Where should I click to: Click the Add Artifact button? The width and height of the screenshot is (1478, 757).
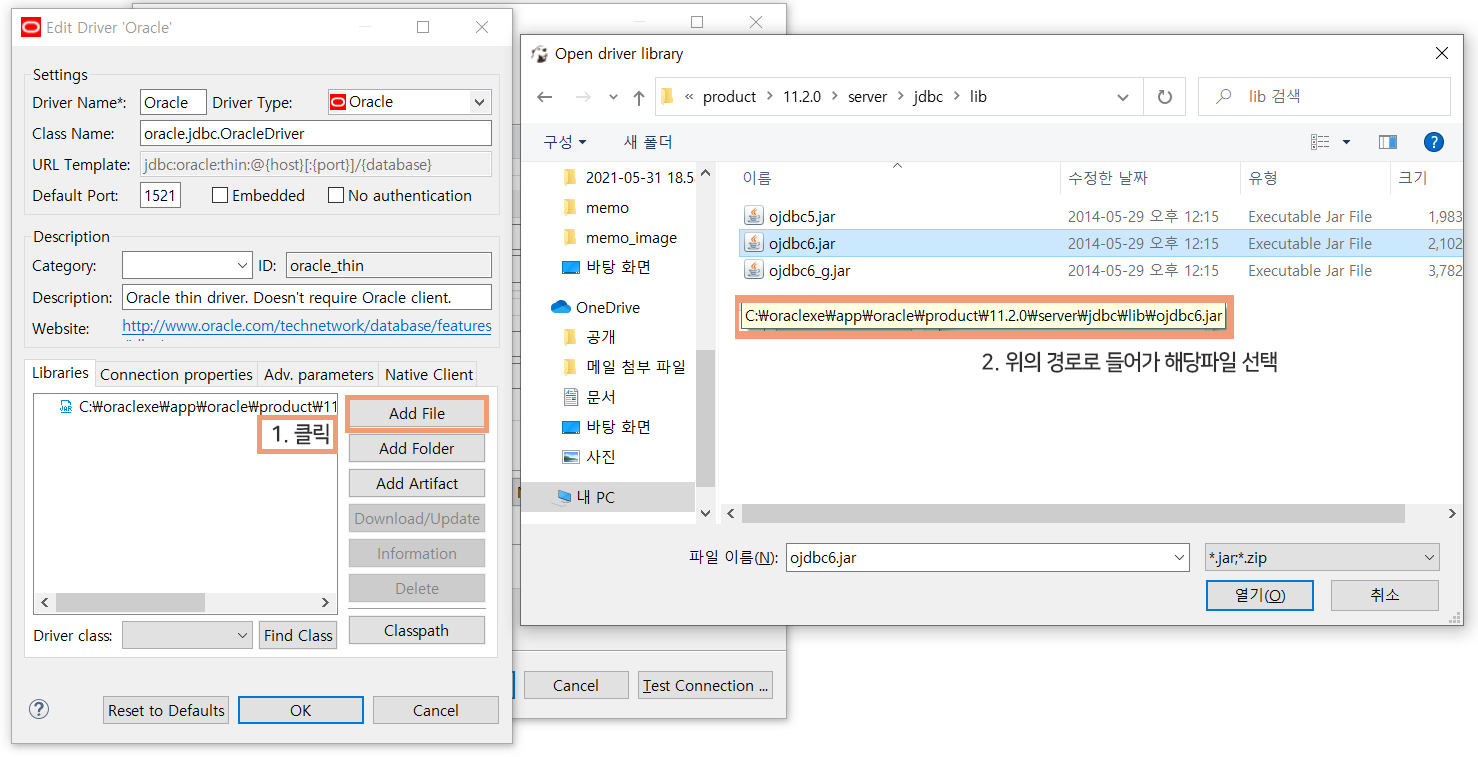pos(417,483)
